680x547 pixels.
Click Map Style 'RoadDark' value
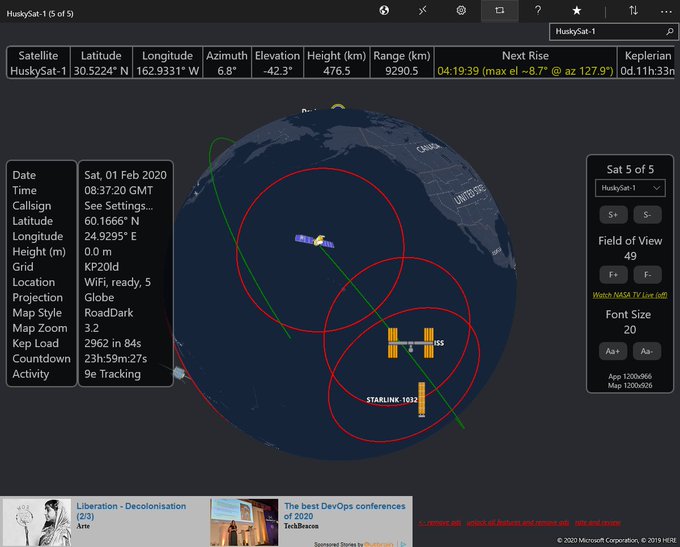click(108, 313)
